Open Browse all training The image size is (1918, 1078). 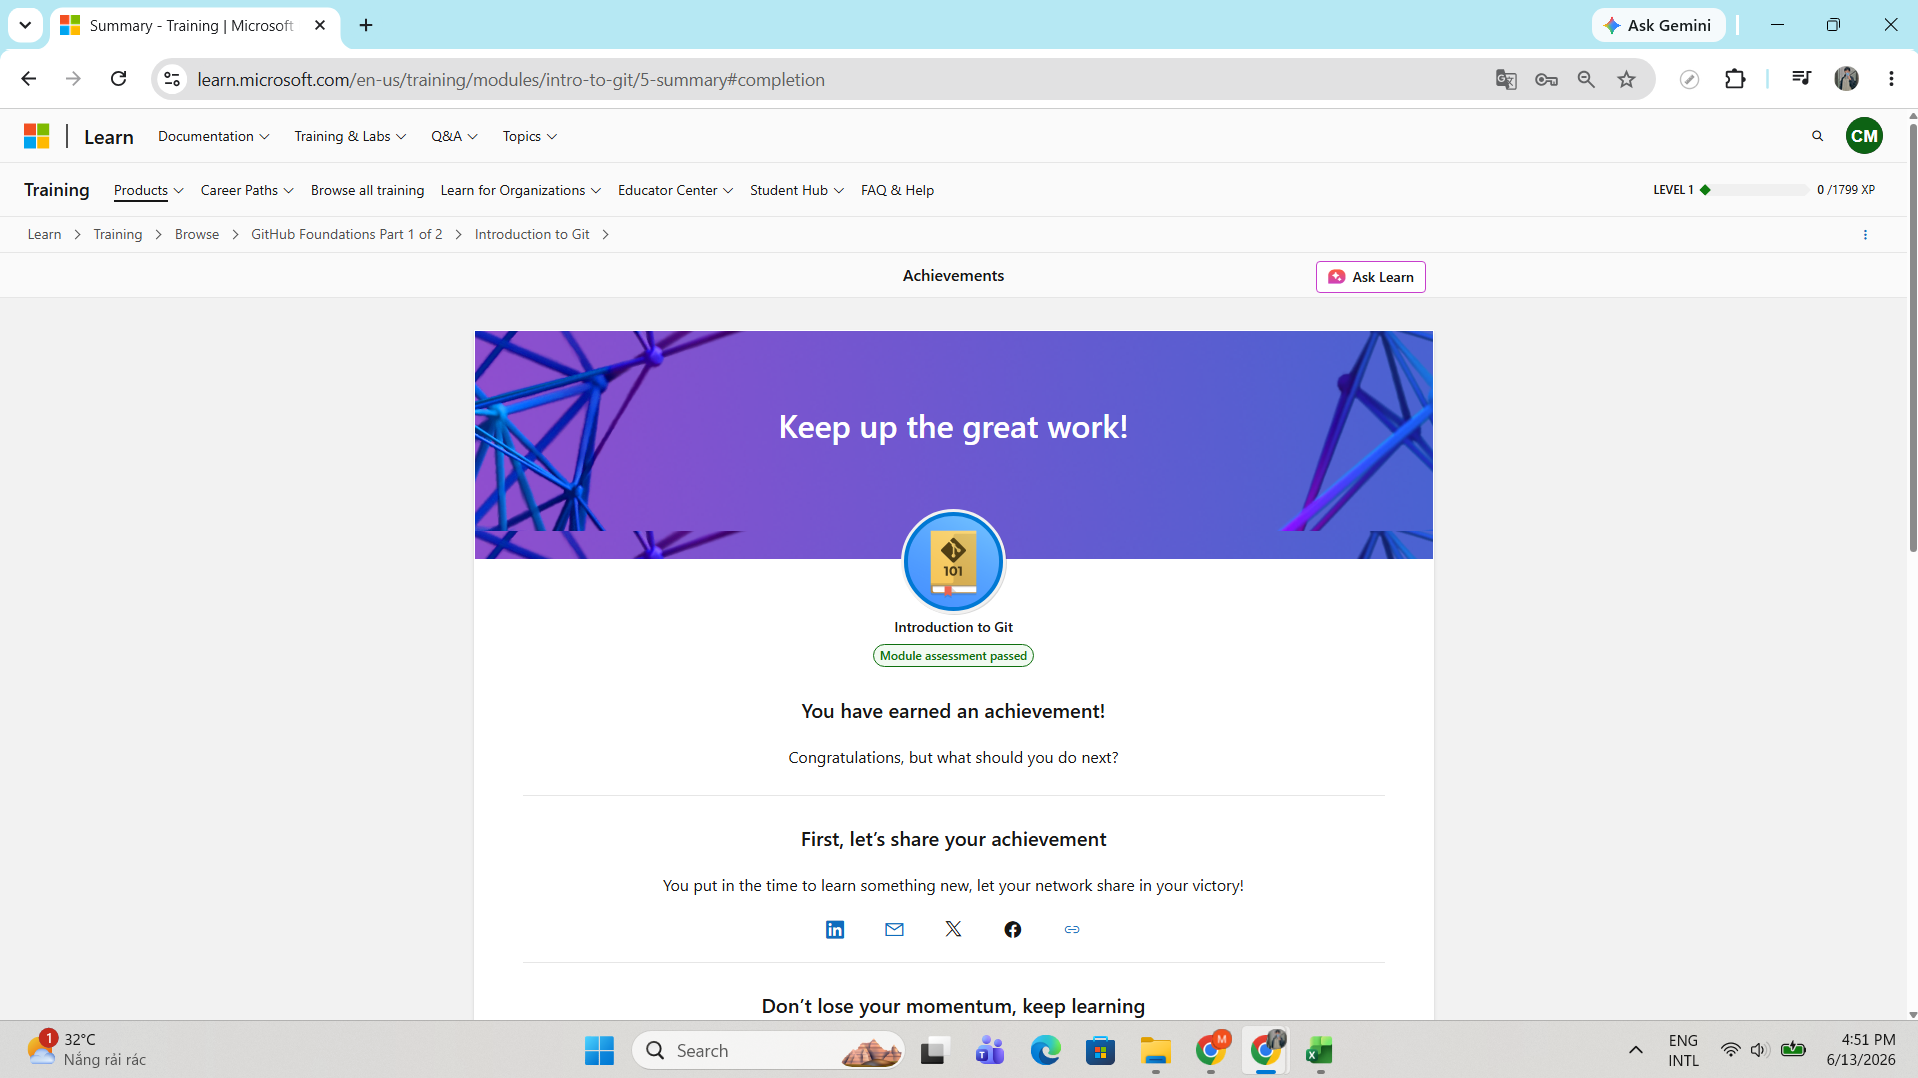coord(367,190)
